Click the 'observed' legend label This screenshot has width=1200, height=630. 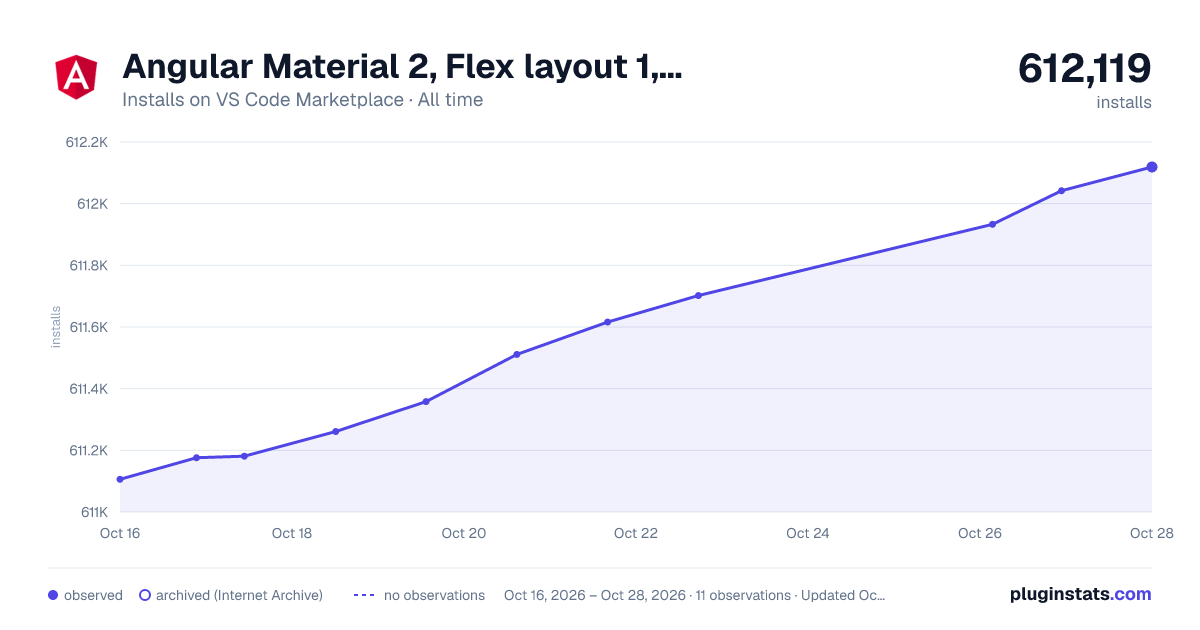pyautogui.click(x=93, y=595)
